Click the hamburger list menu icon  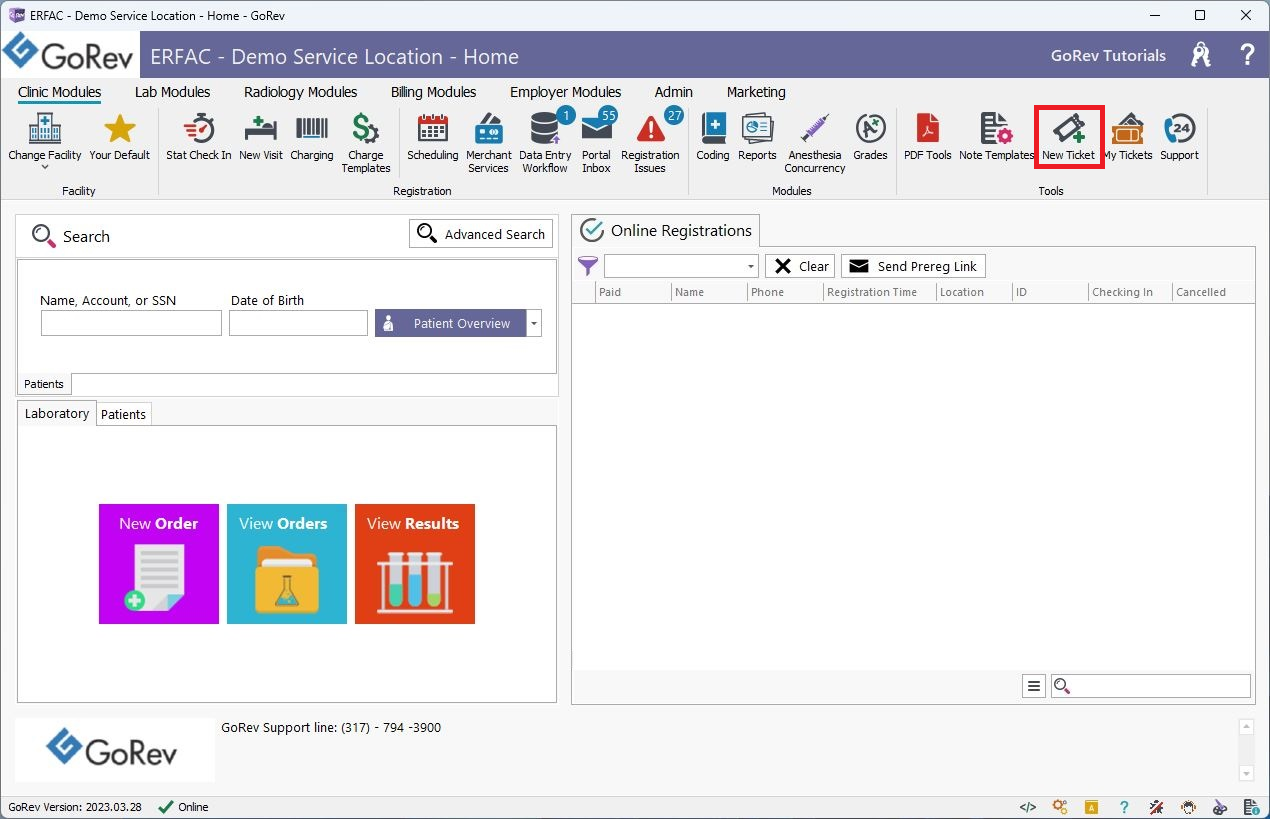(x=1034, y=686)
